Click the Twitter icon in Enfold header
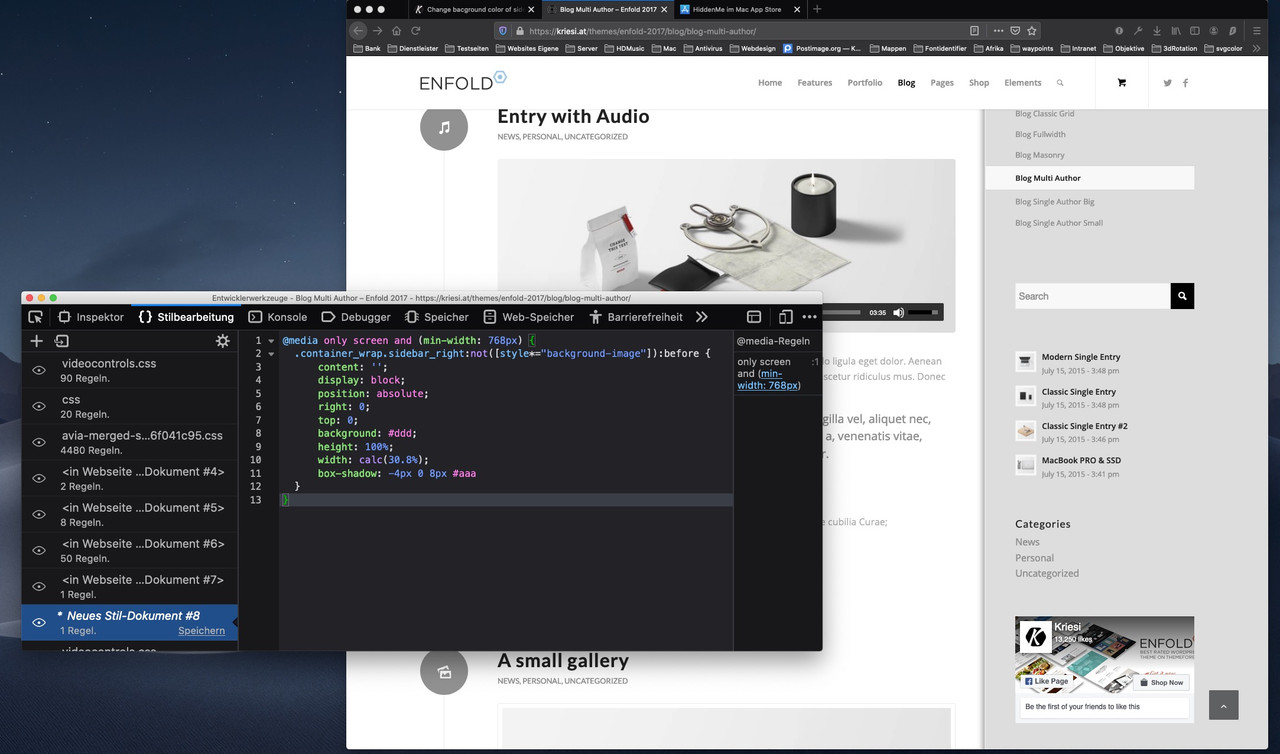This screenshot has width=1280, height=754. 1167,82
